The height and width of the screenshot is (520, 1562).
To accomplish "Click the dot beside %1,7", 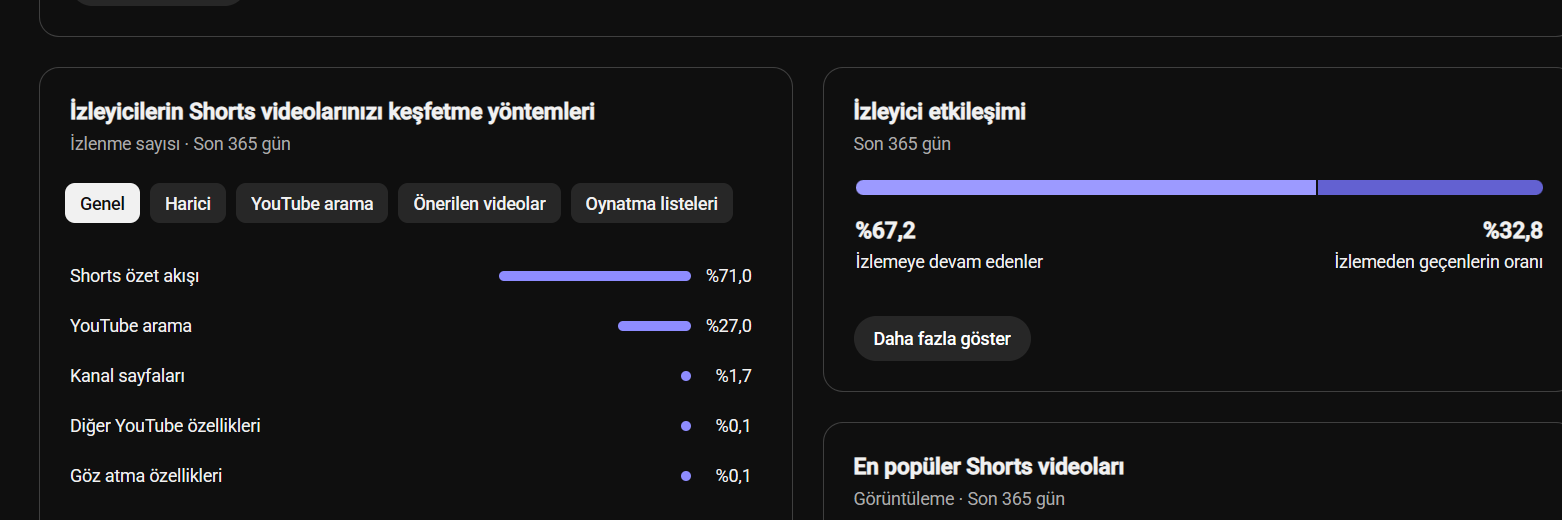I will tap(686, 376).
